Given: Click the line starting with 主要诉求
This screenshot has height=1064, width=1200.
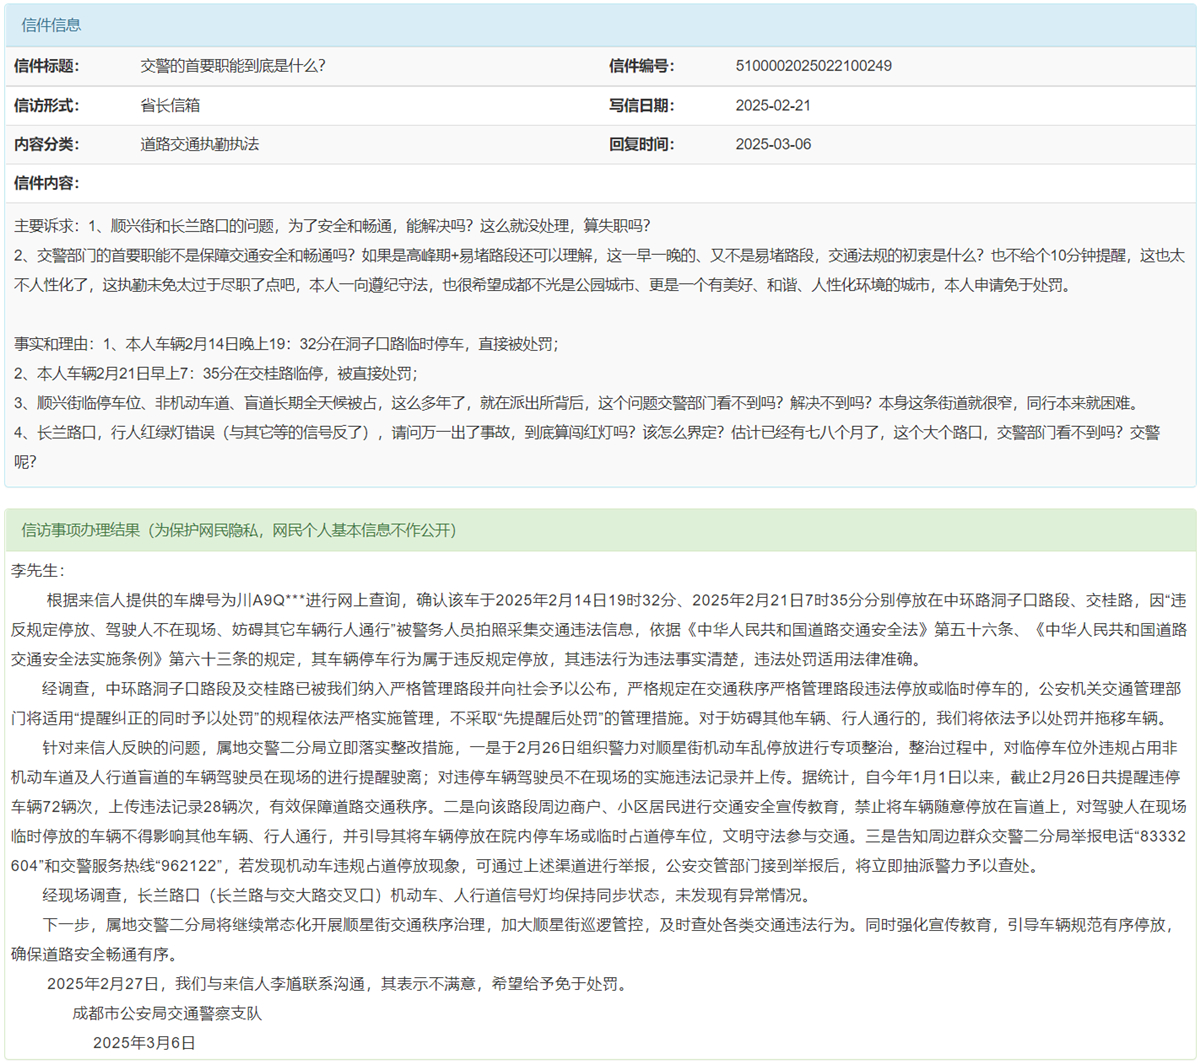Looking at the screenshot, I should coord(332,226).
